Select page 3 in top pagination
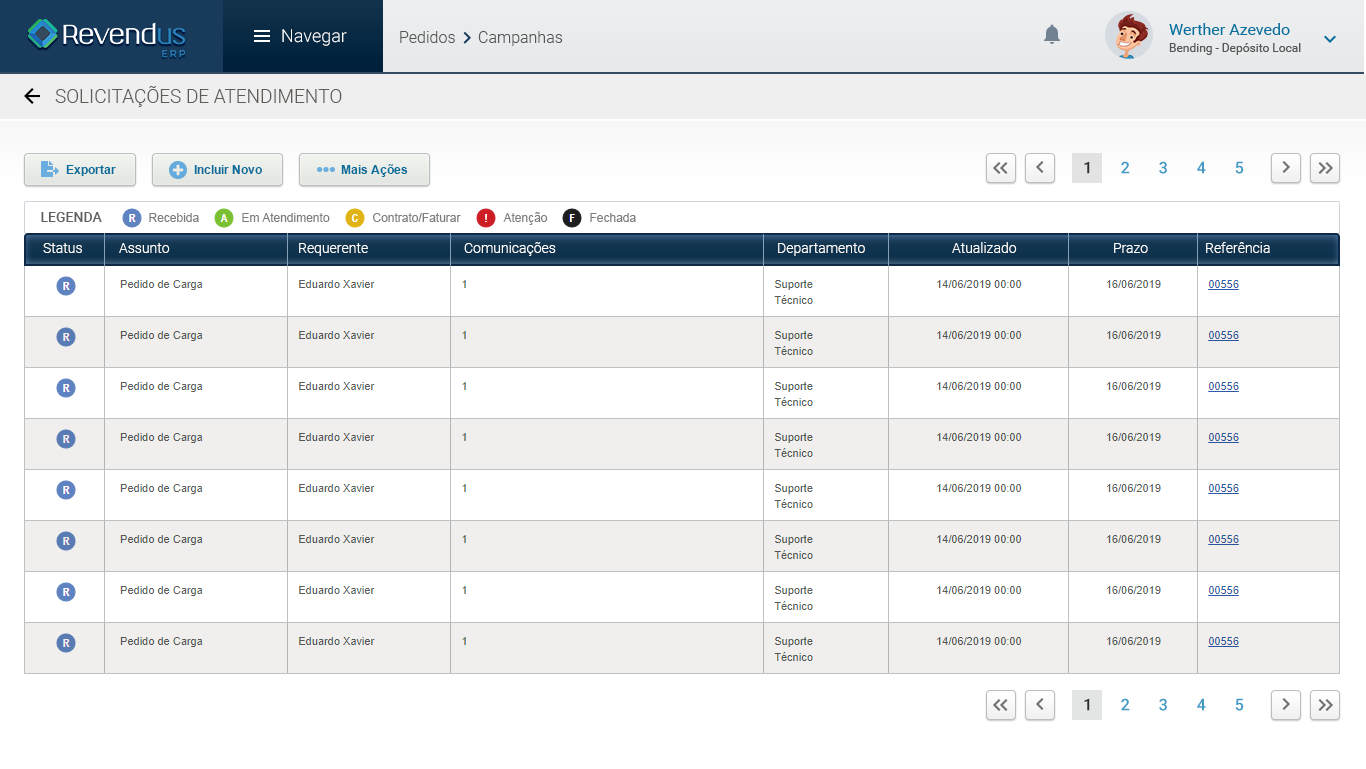This screenshot has width=1366, height=769. [x=1163, y=168]
